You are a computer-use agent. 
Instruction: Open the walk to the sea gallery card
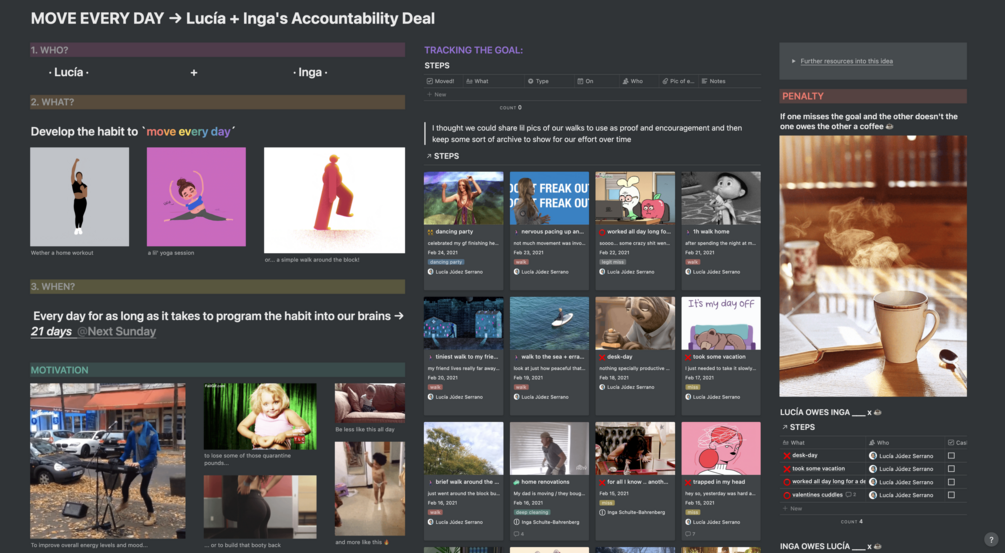[x=549, y=350]
